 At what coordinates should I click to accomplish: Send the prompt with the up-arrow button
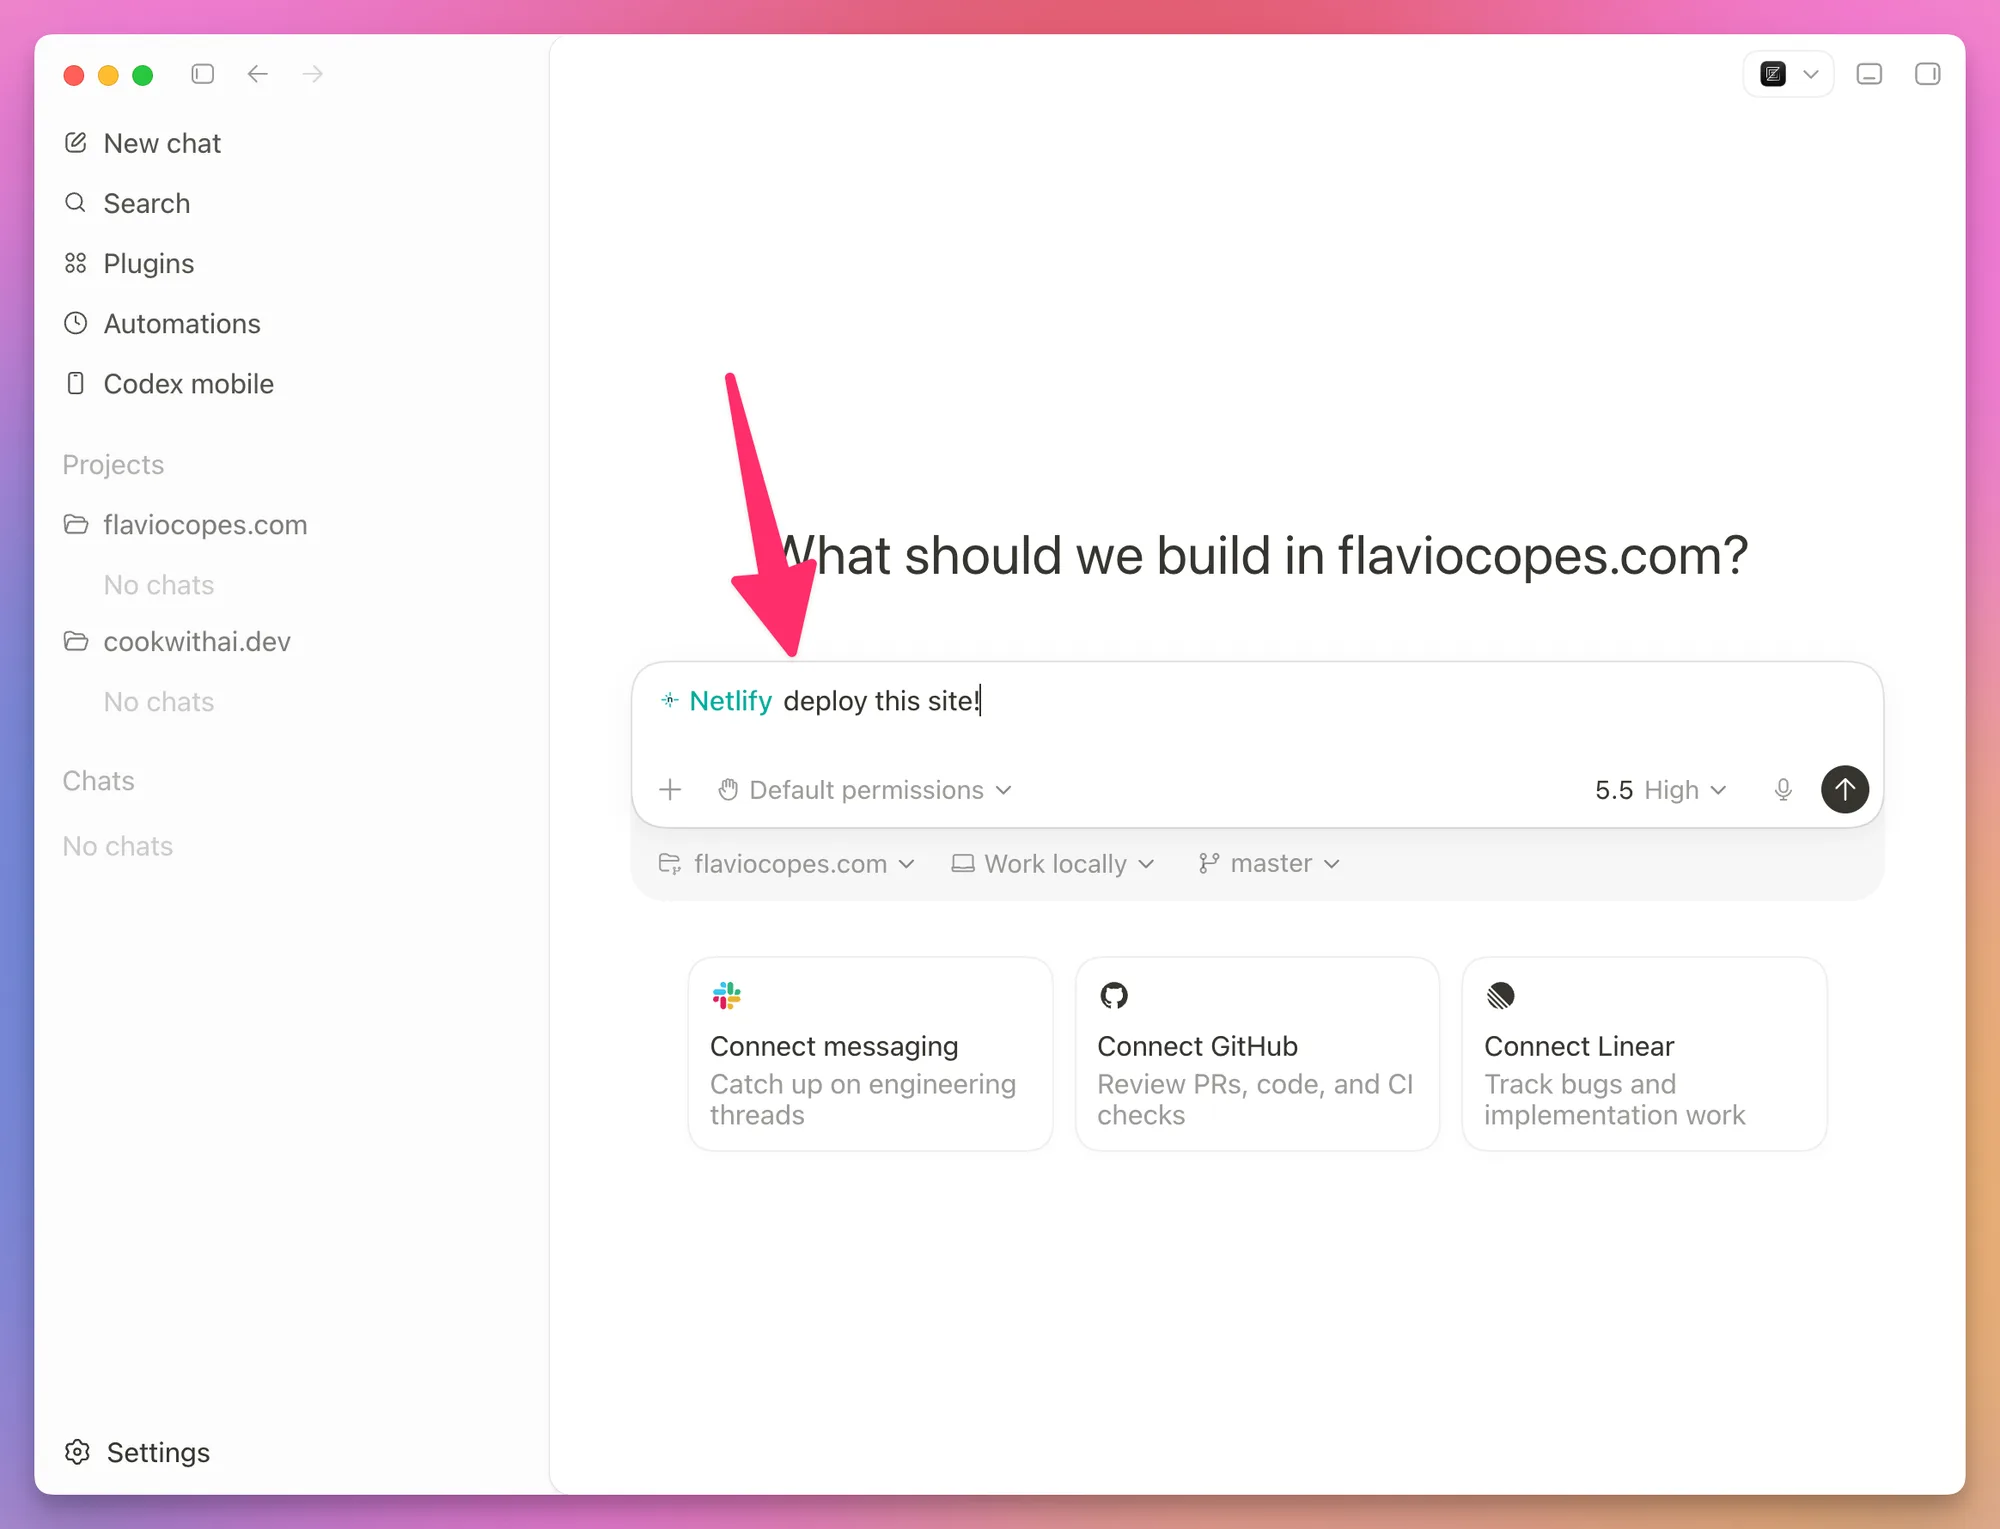(1845, 790)
